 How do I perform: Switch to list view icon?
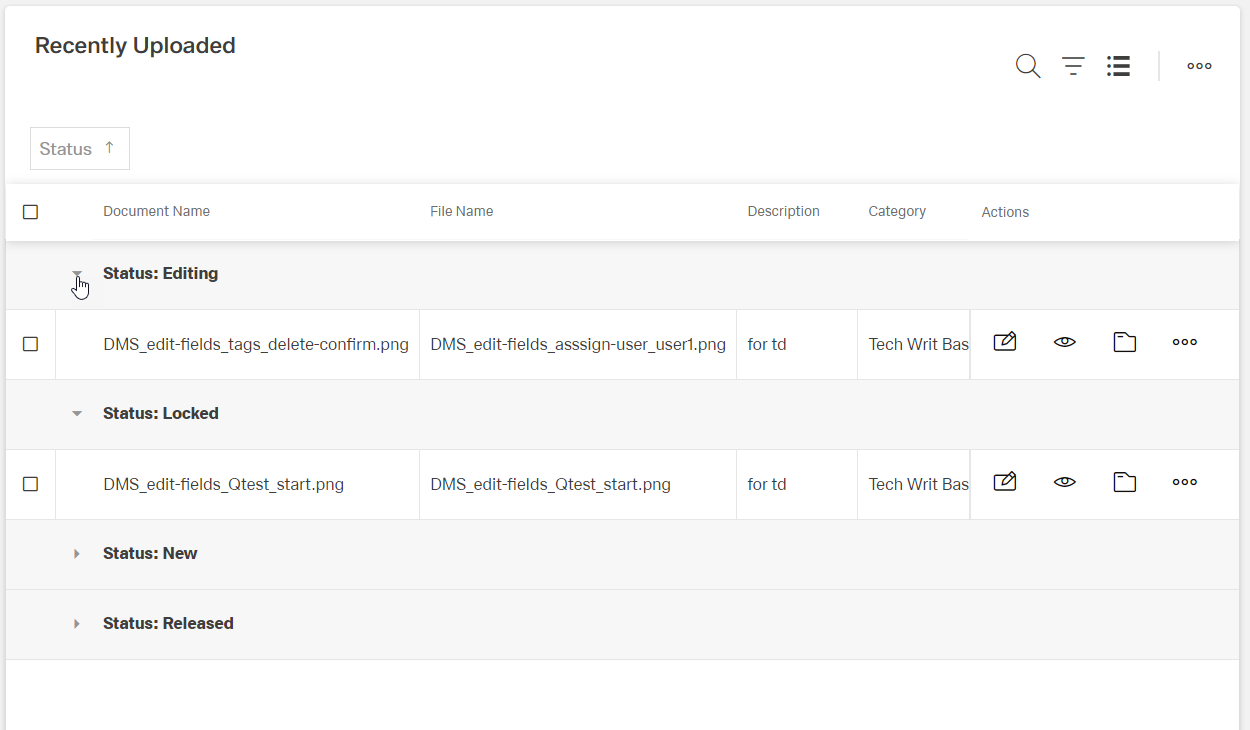1118,67
